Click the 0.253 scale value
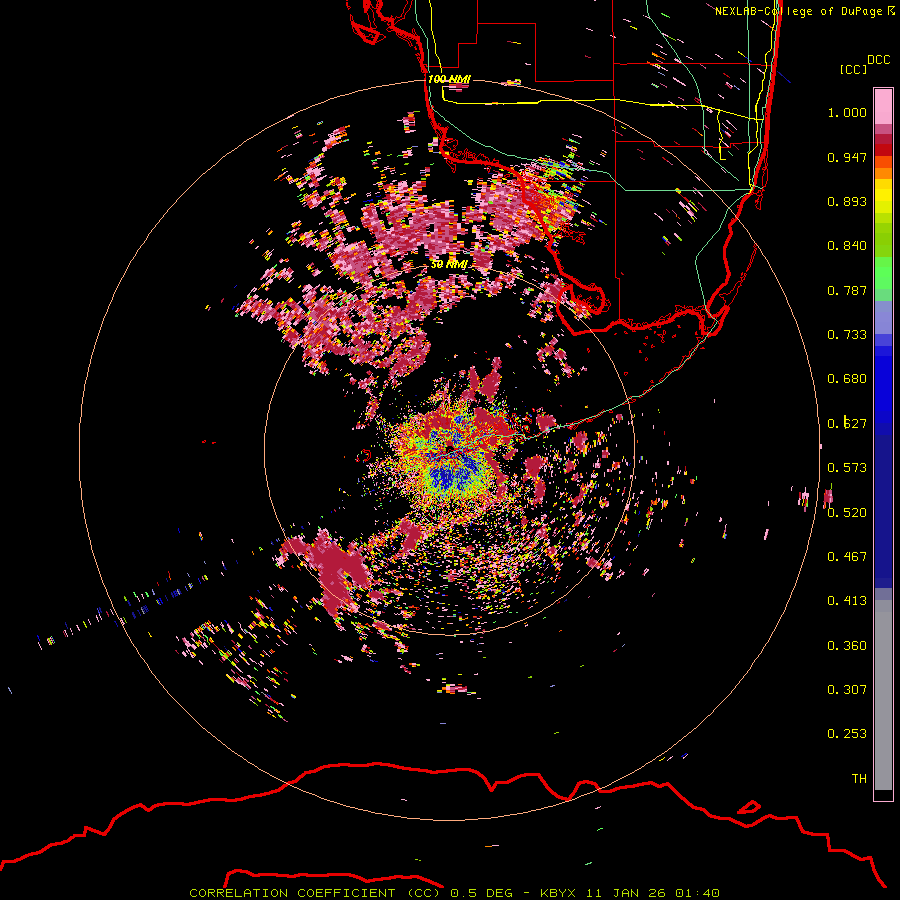This screenshot has width=900, height=900. point(847,734)
